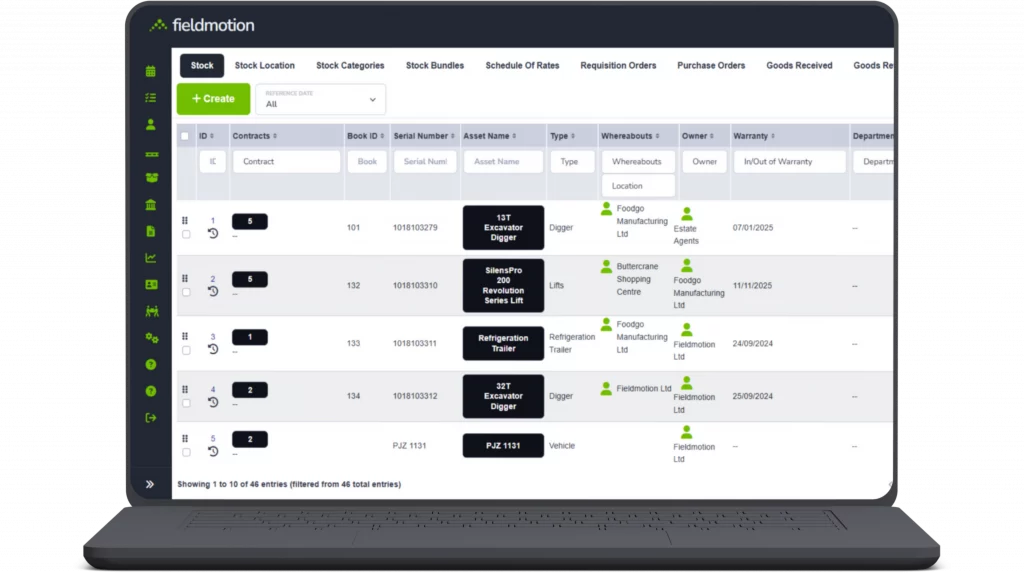Image resolution: width=1024 pixels, height=573 pixels.
Task: Open the bank building icon in sidebar
Action: point(151,205)
